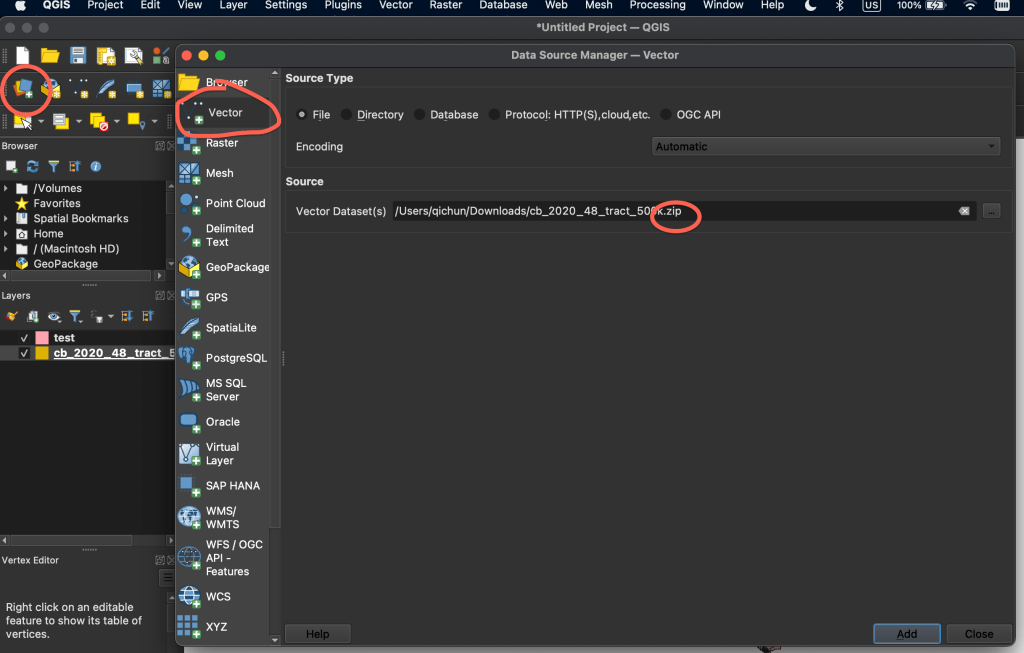Open the Processing menu in menu bar

[x=657, y=6]
